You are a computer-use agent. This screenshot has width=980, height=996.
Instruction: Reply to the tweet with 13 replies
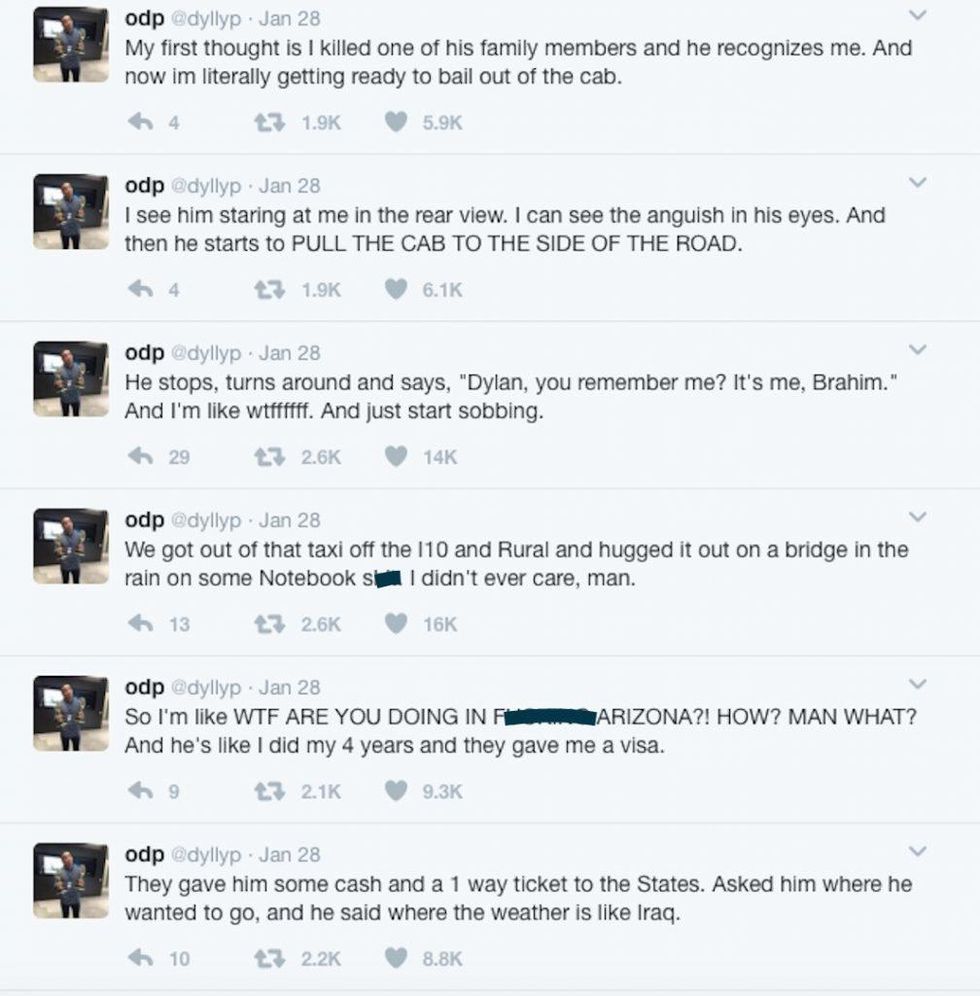tap(141, 624)
